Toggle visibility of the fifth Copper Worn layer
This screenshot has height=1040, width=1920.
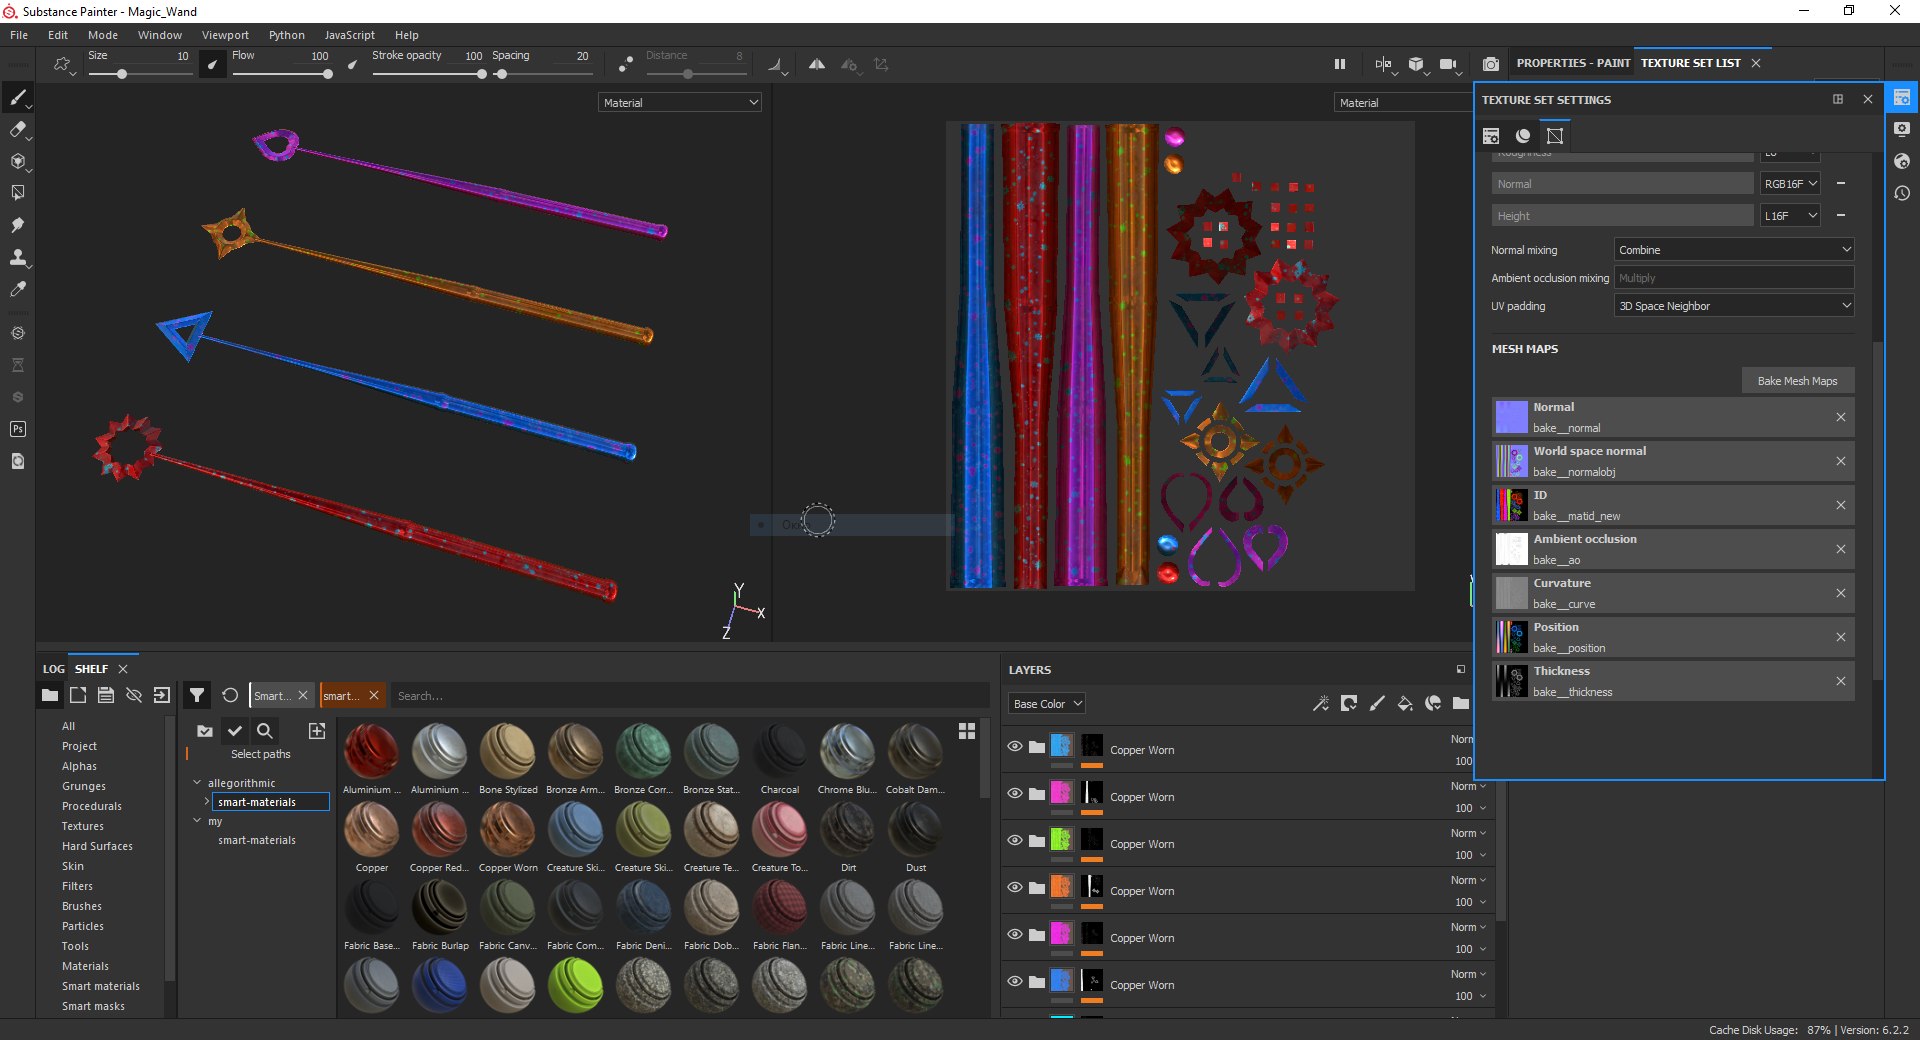1015,934
